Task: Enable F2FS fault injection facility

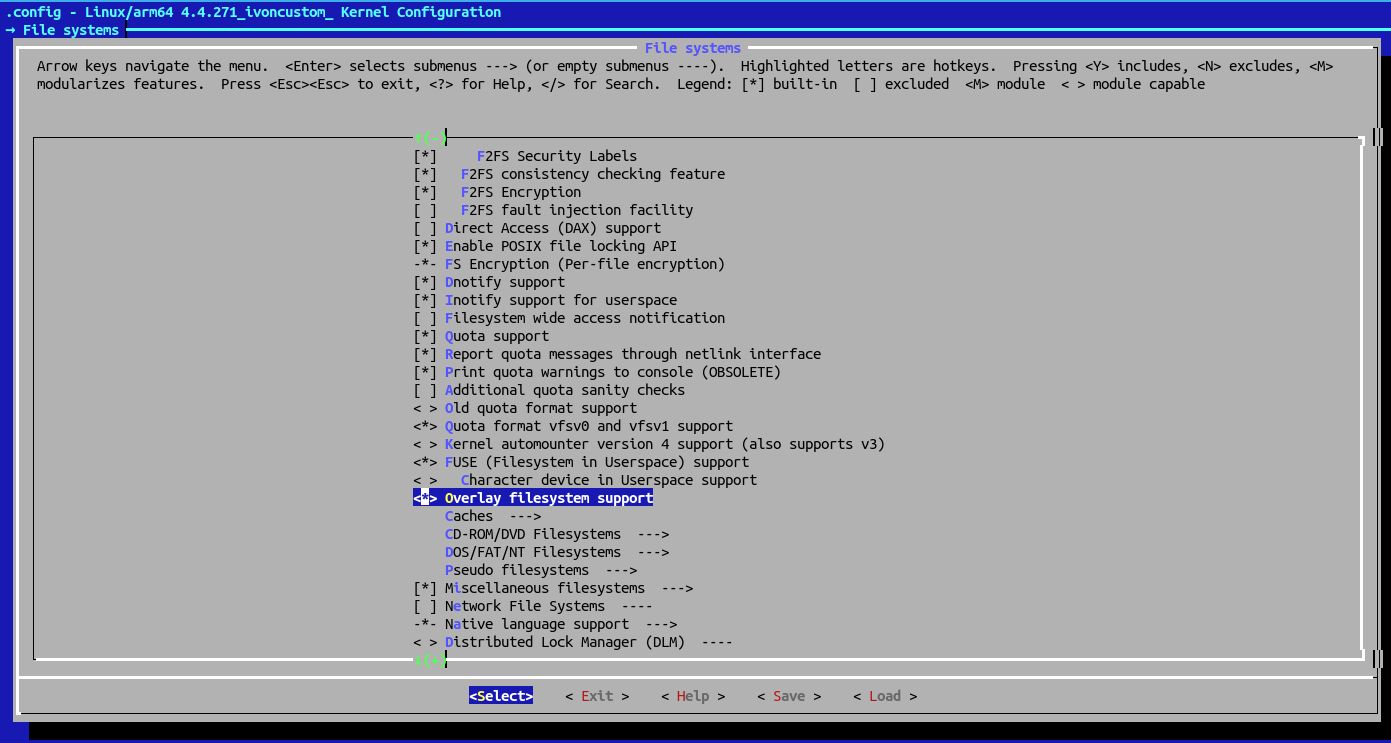Action: (x=426, y=210)
